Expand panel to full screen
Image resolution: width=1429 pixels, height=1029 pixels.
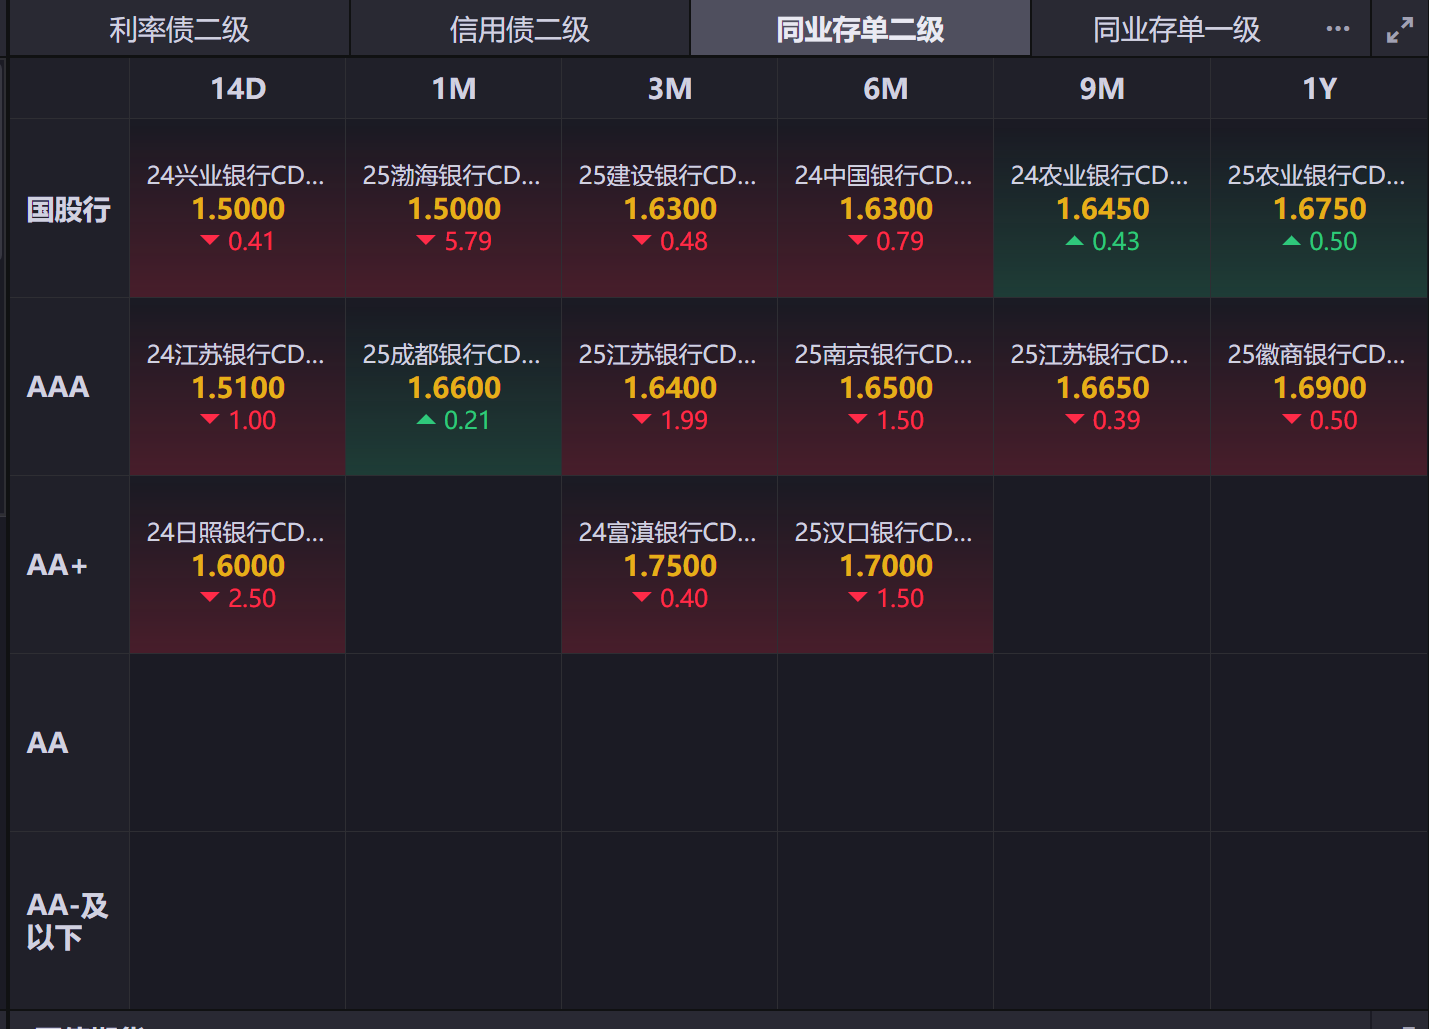pyautogui.click(x=1400, y=30)
